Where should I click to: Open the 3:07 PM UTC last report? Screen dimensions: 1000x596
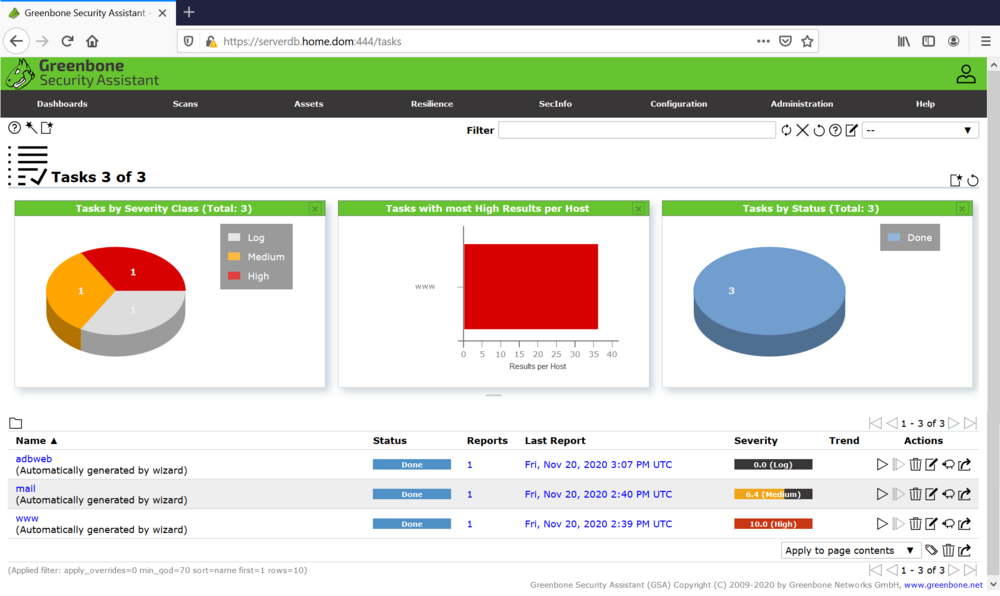(598, 465)
